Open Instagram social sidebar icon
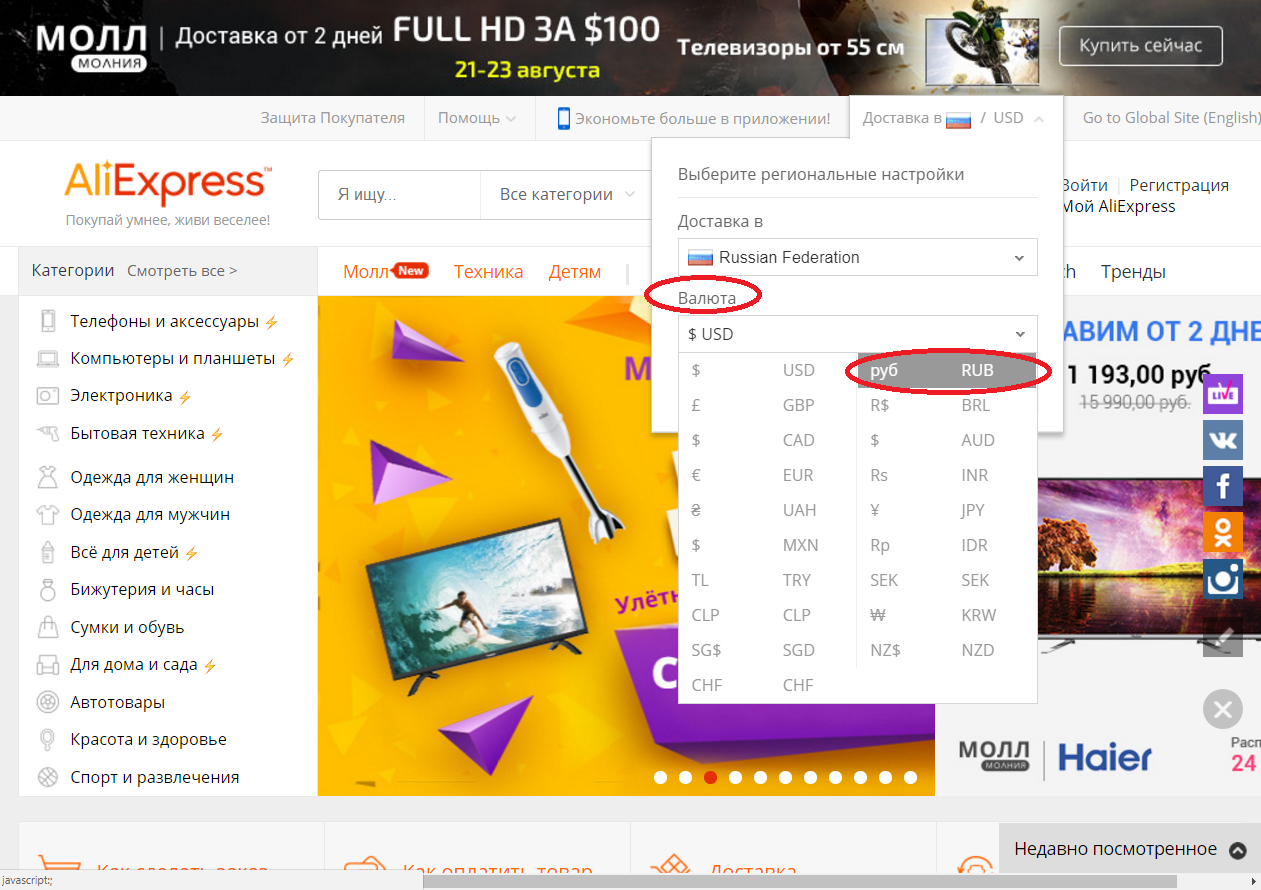The width and height of the screenshot is (1261, 890). coord(1222,579)
